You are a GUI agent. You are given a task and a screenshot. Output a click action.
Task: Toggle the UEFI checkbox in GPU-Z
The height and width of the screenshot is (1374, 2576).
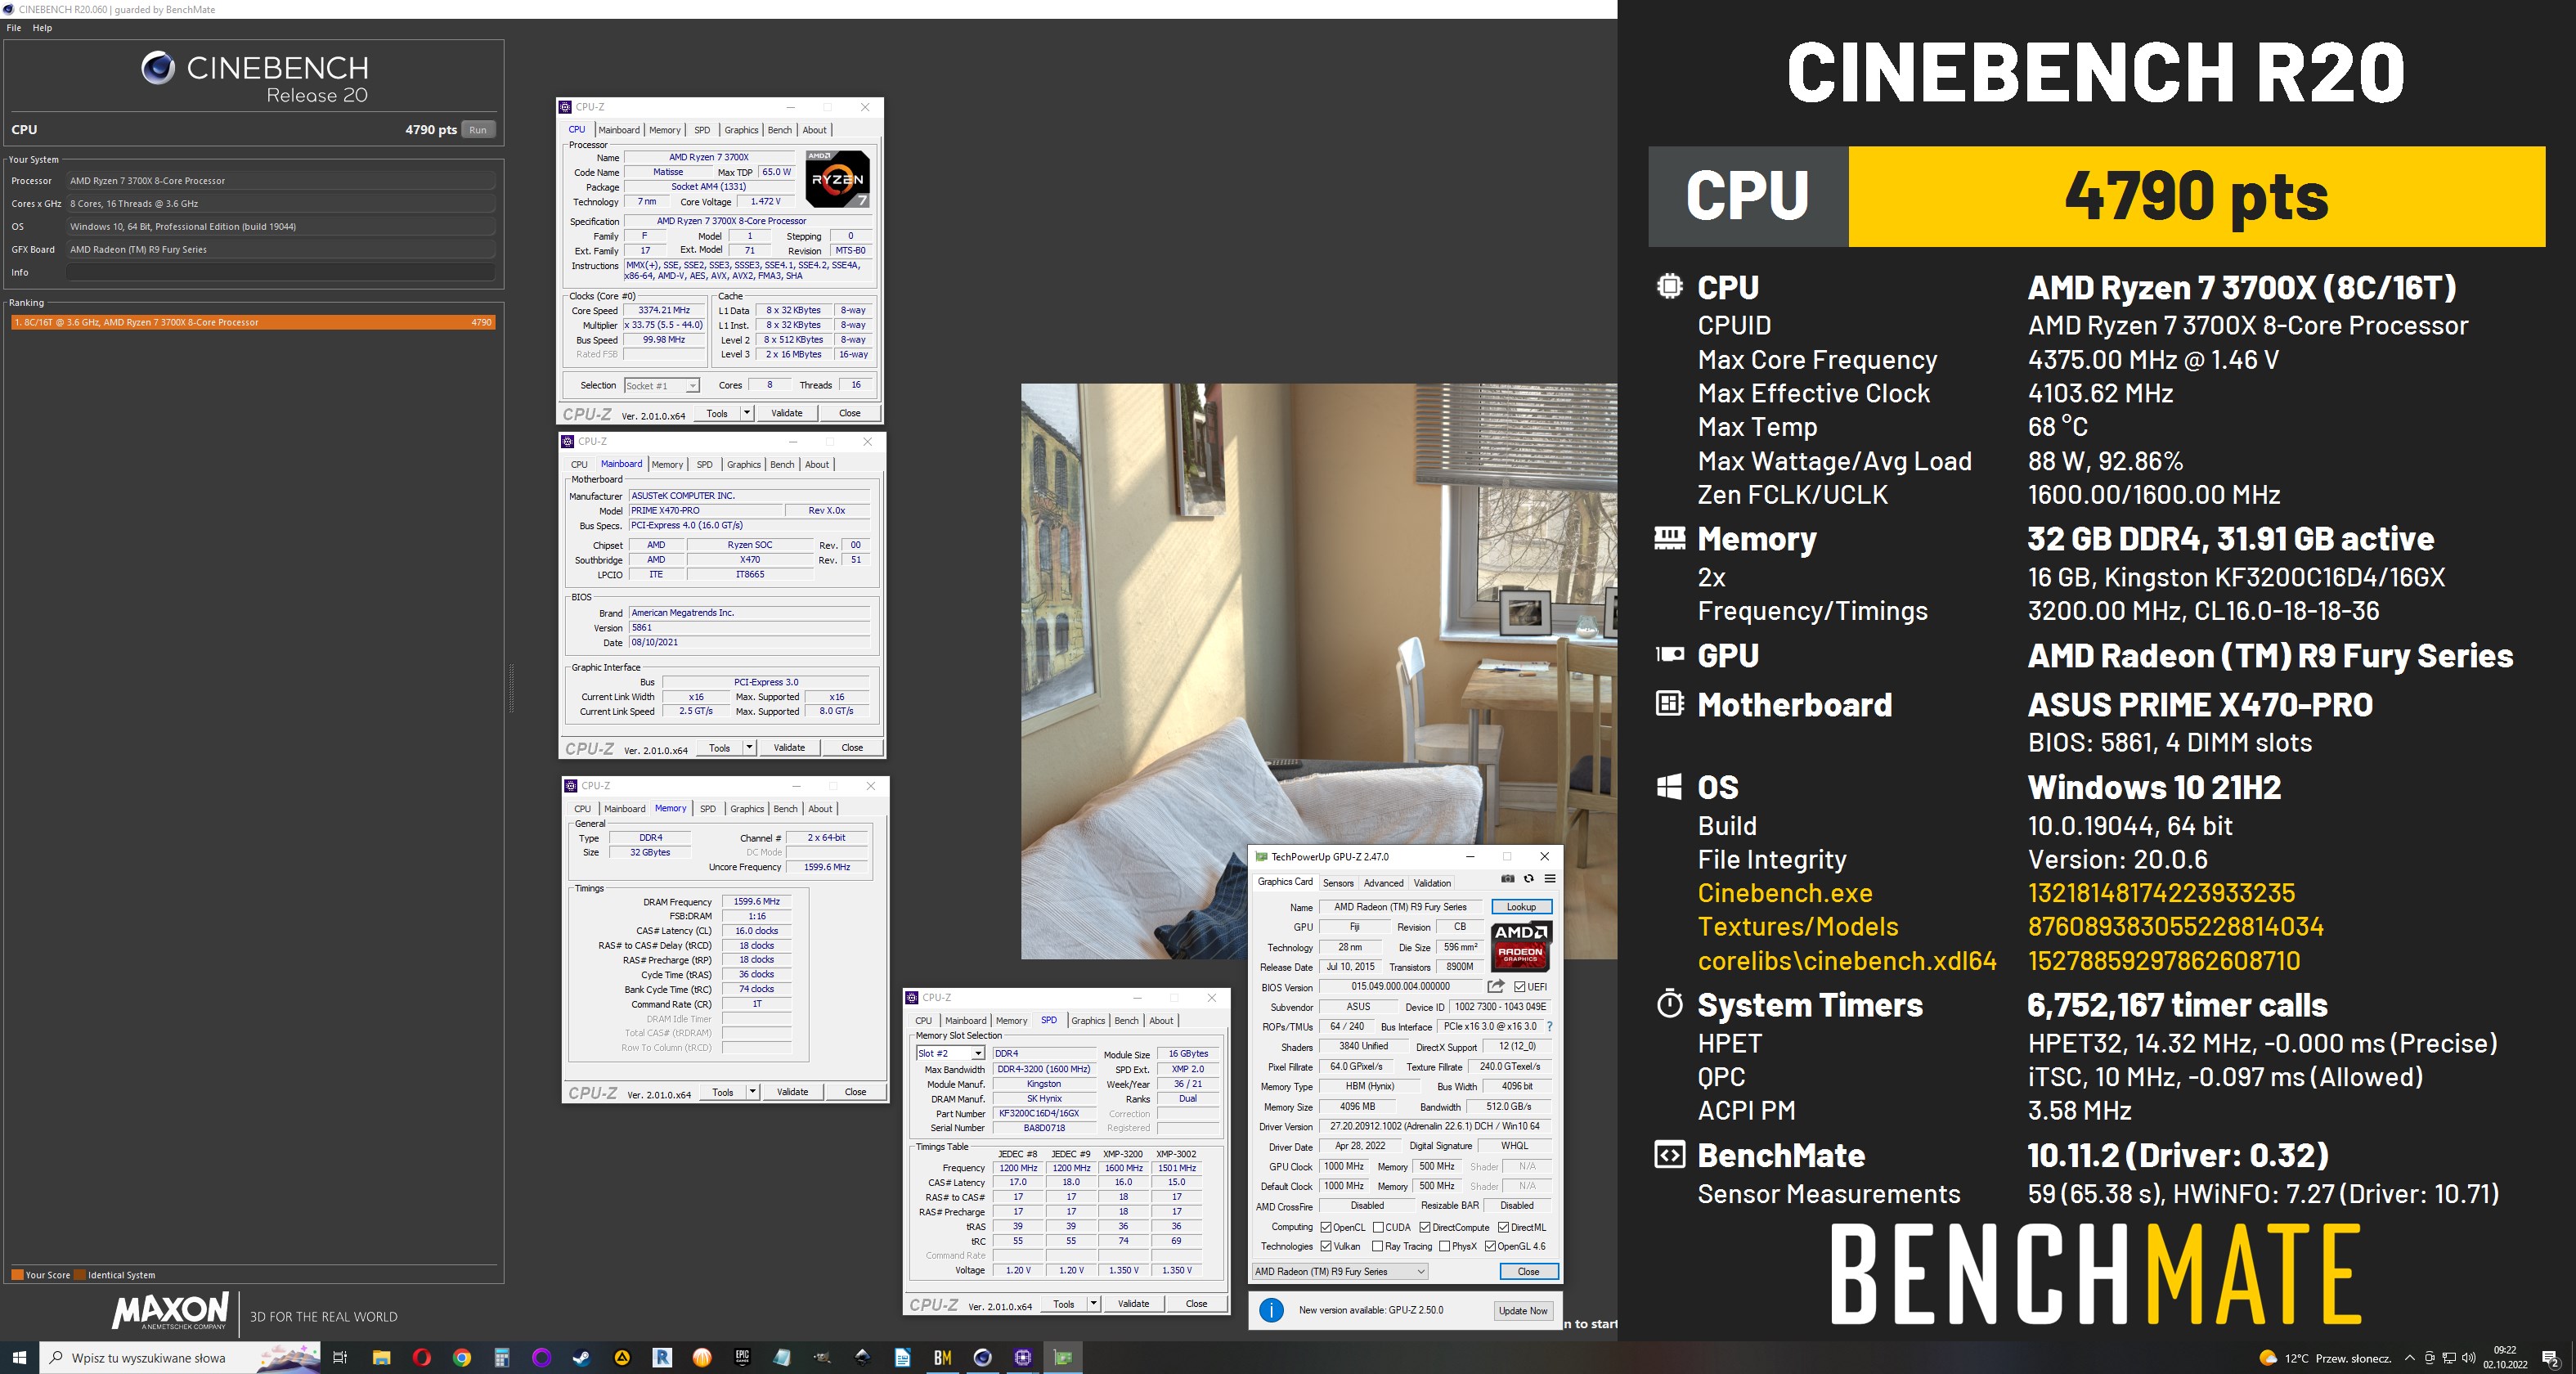(x=1520, y=986)
